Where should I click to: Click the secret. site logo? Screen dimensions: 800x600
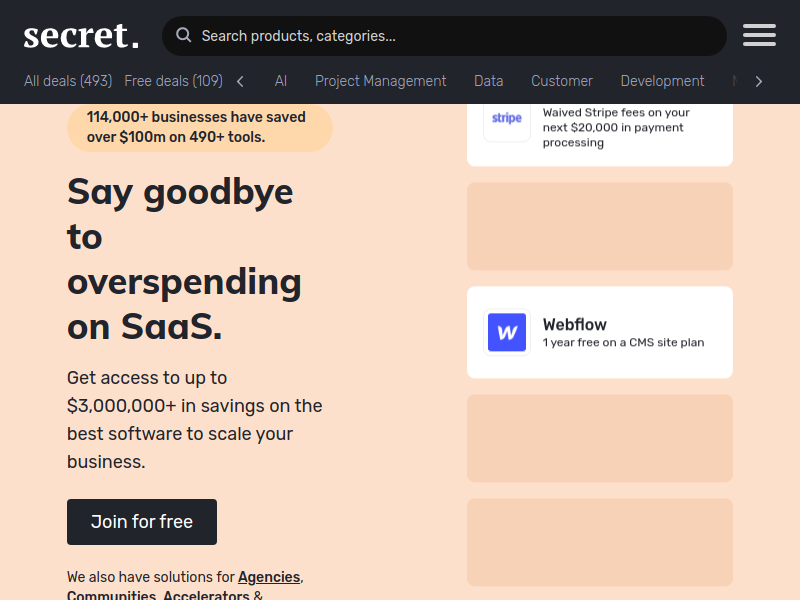[81, 36]
